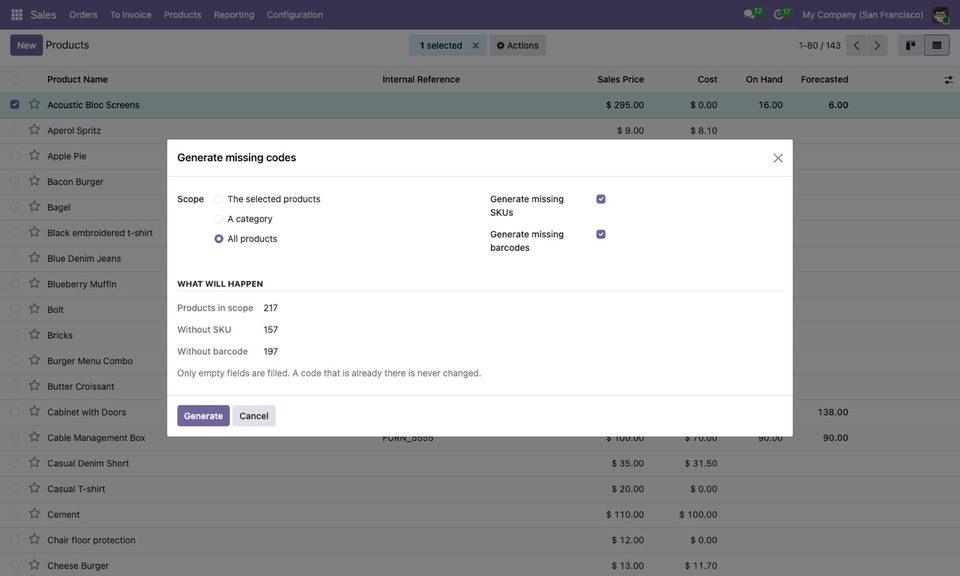Close the Generate missing codes dialog
Image resolution: width=960 pixels, height=576 pixels.
click(x=778, y=158)
